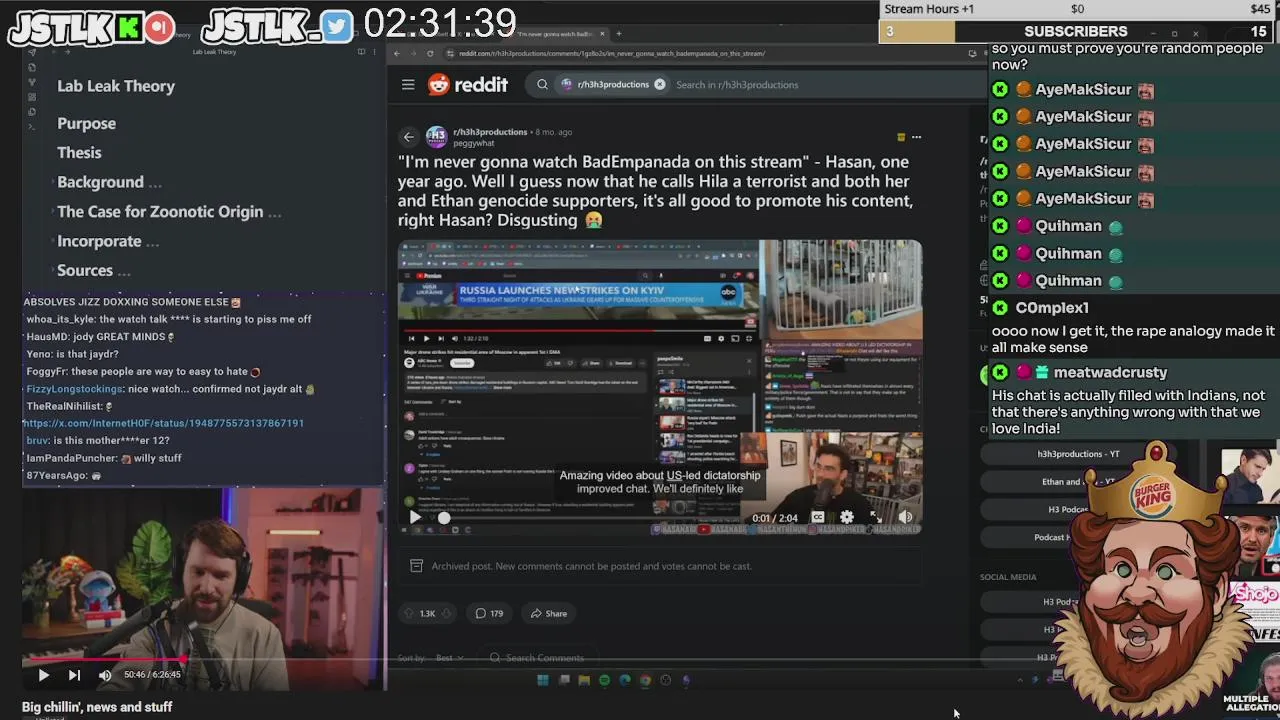Open Reddit video settings gear

click(847, 517)
